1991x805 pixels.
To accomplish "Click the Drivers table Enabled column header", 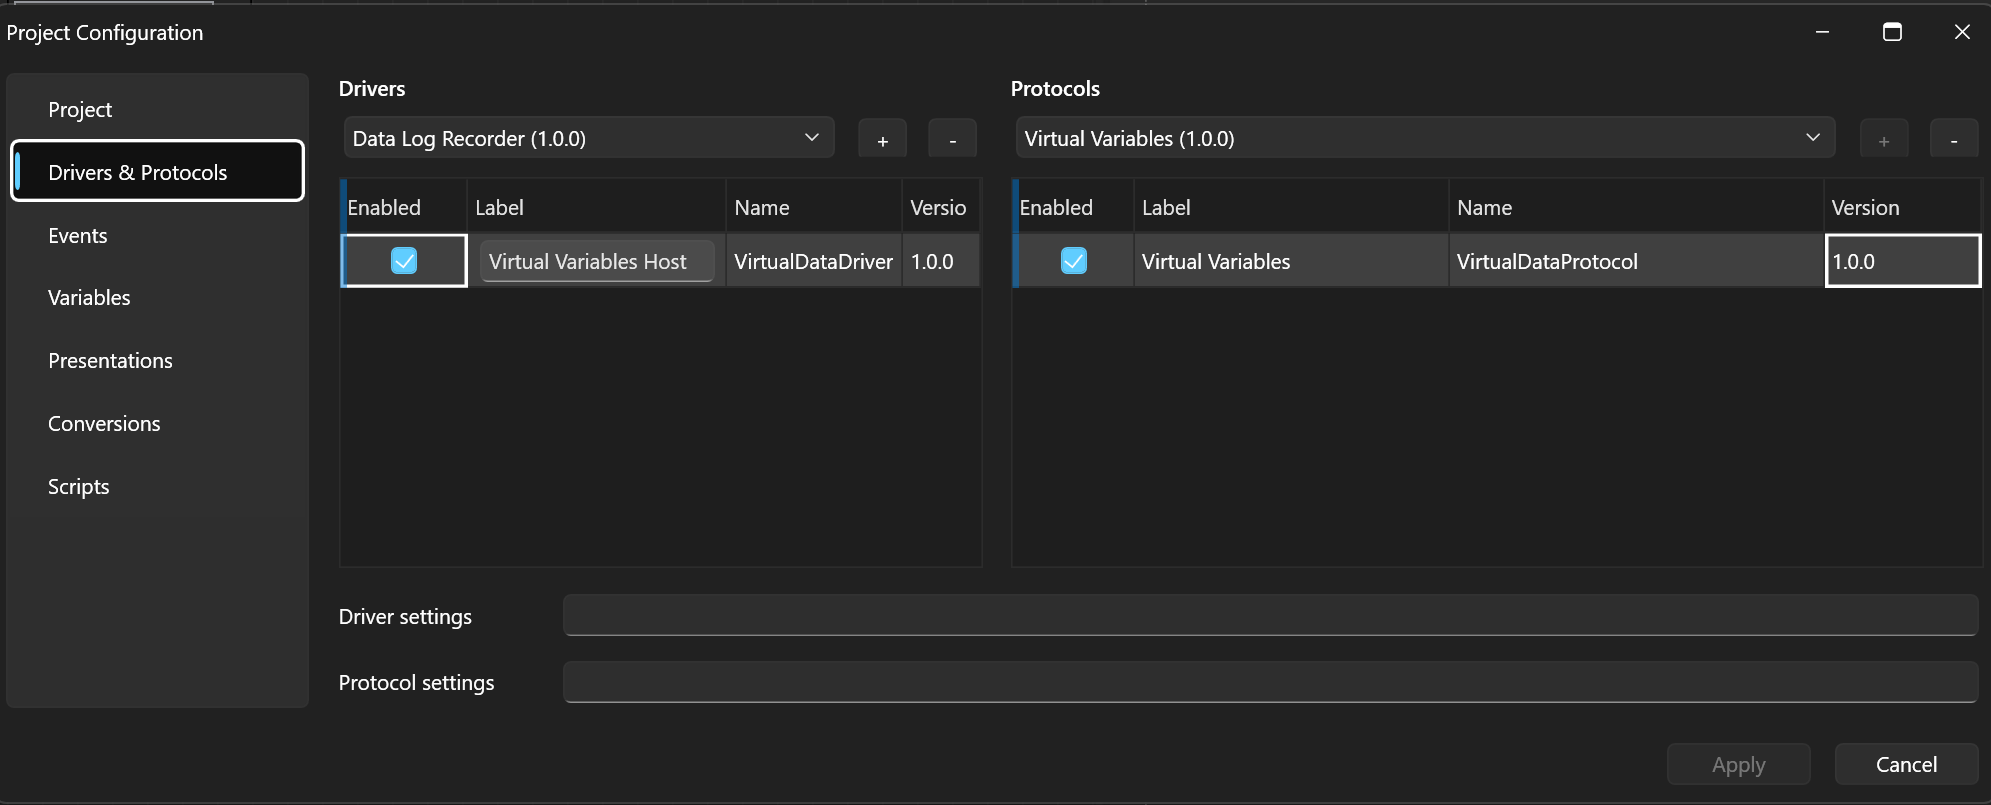I will click(x=404, y=207).
